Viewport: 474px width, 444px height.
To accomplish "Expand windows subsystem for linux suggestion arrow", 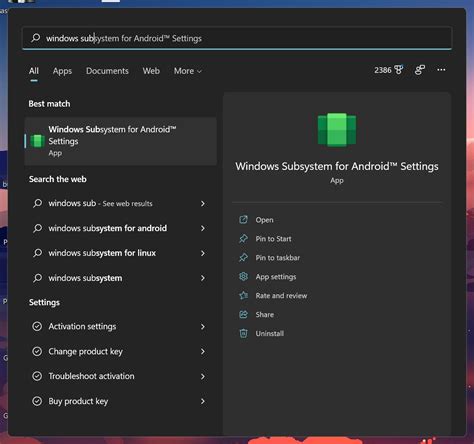I will click(203, 253).
